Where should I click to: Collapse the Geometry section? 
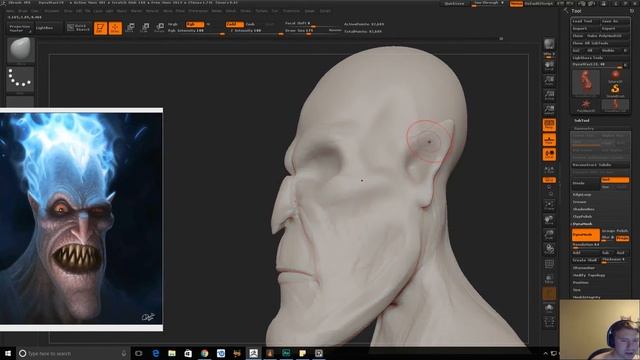click(x=583, y=128)
